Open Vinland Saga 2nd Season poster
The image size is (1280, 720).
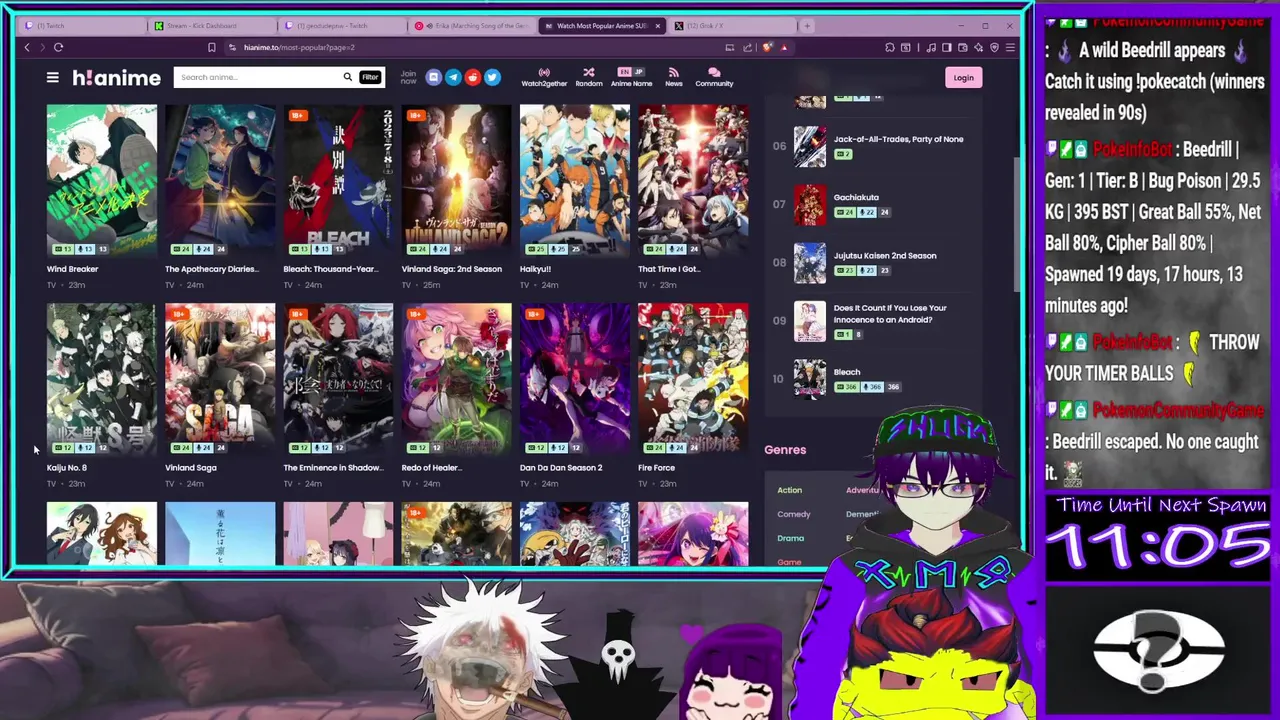456,180
